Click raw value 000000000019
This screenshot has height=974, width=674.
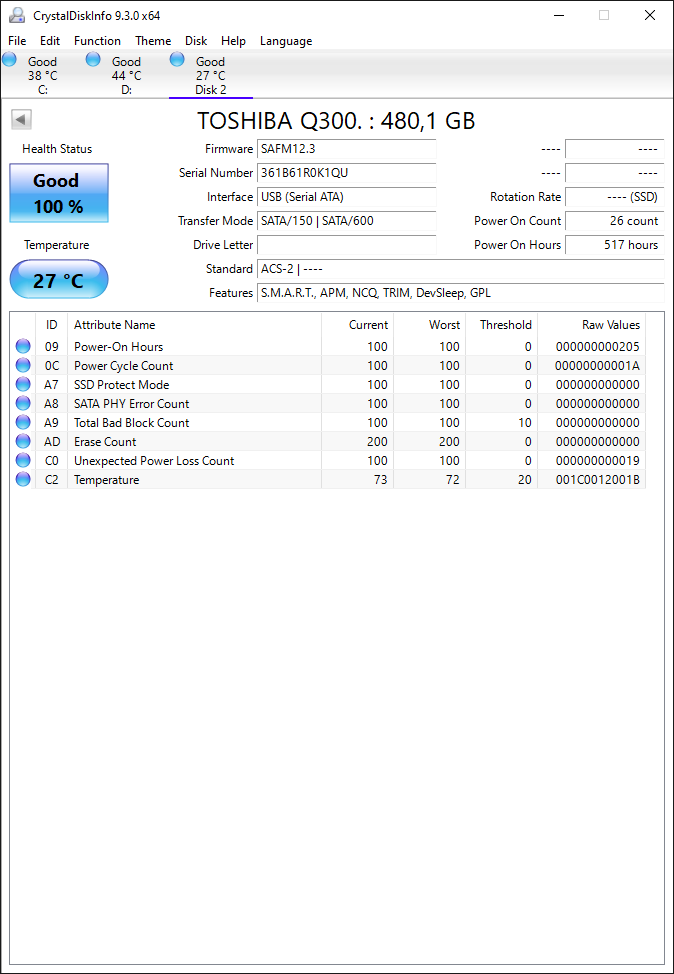pyautogui.click(x=598, y=461)
